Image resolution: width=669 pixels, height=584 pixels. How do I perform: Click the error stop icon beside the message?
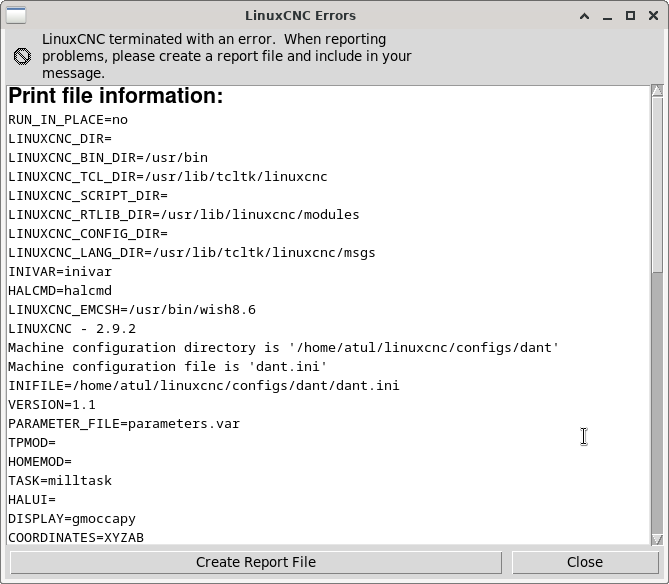[x=22, y=56]
